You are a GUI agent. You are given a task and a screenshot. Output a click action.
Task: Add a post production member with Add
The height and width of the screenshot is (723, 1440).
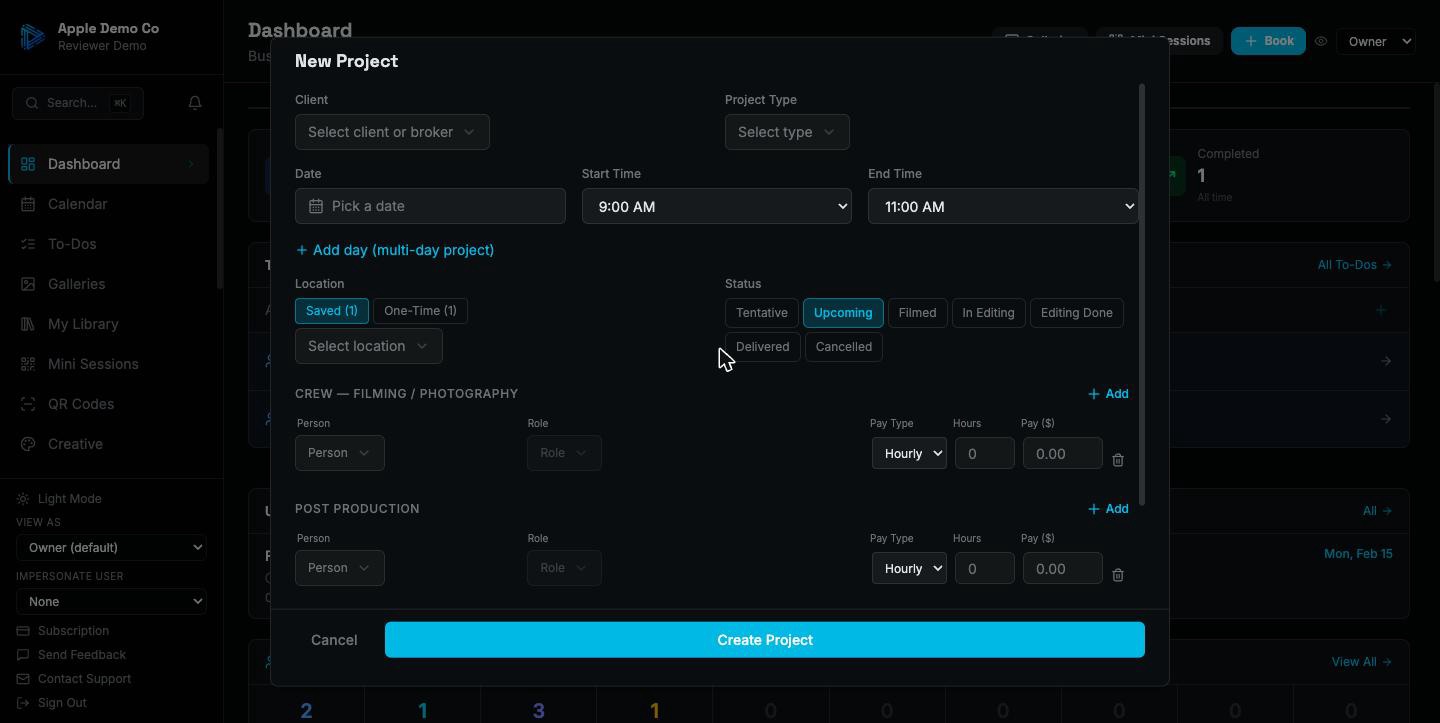[x=1108, y=509]
